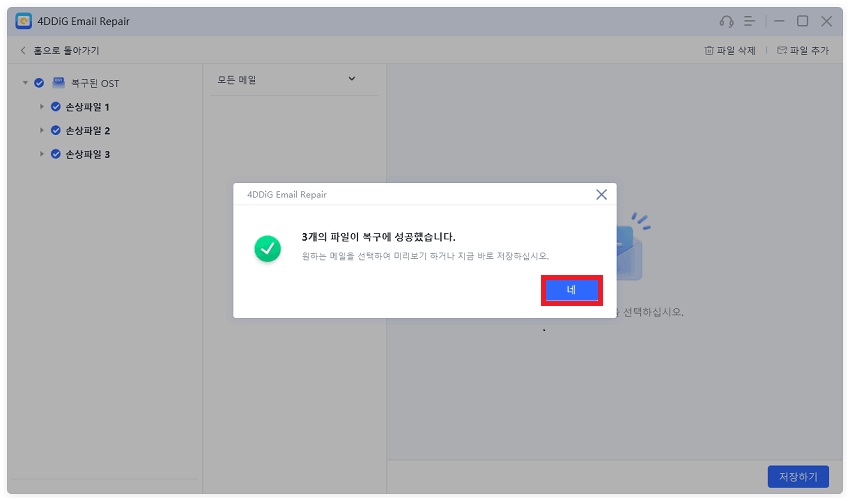Select 손상파일 1 in the tree
Screen dimensions: 850x501
[87, 107]
